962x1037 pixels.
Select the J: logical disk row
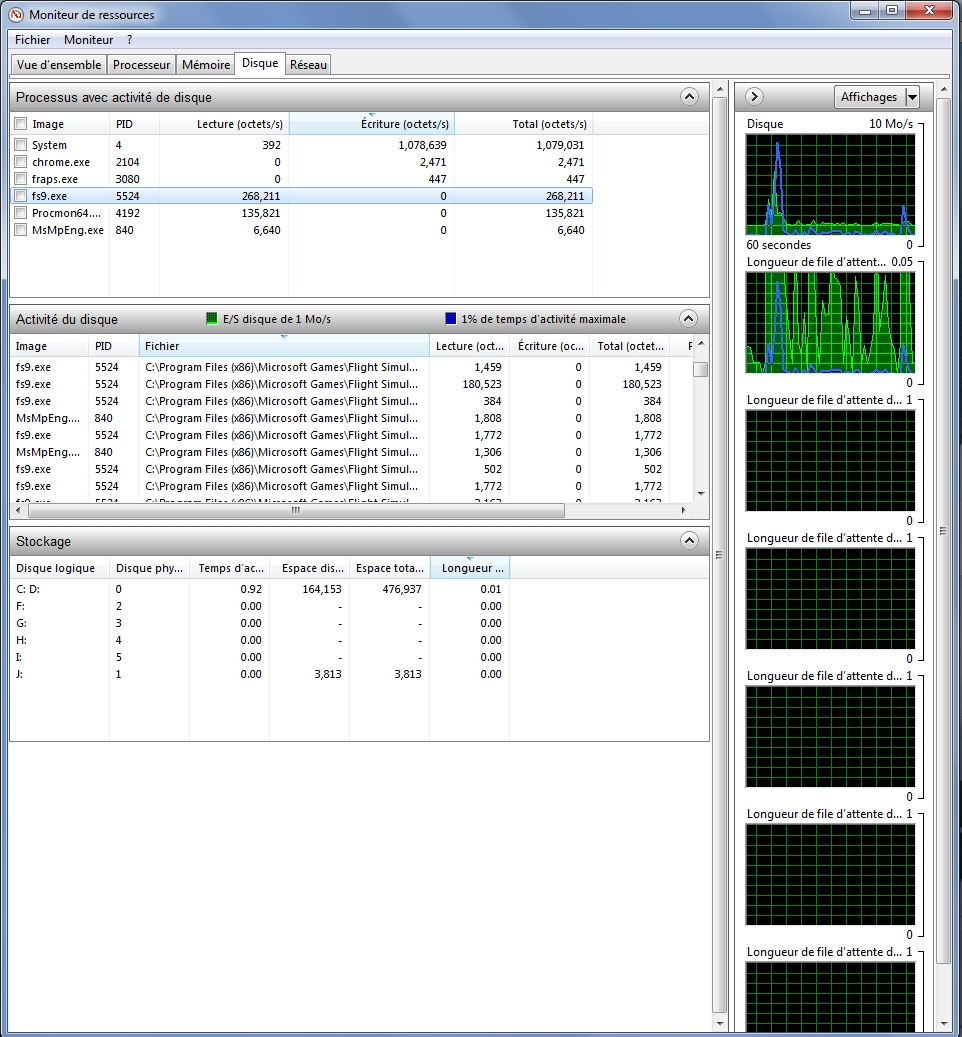(359, 675)
